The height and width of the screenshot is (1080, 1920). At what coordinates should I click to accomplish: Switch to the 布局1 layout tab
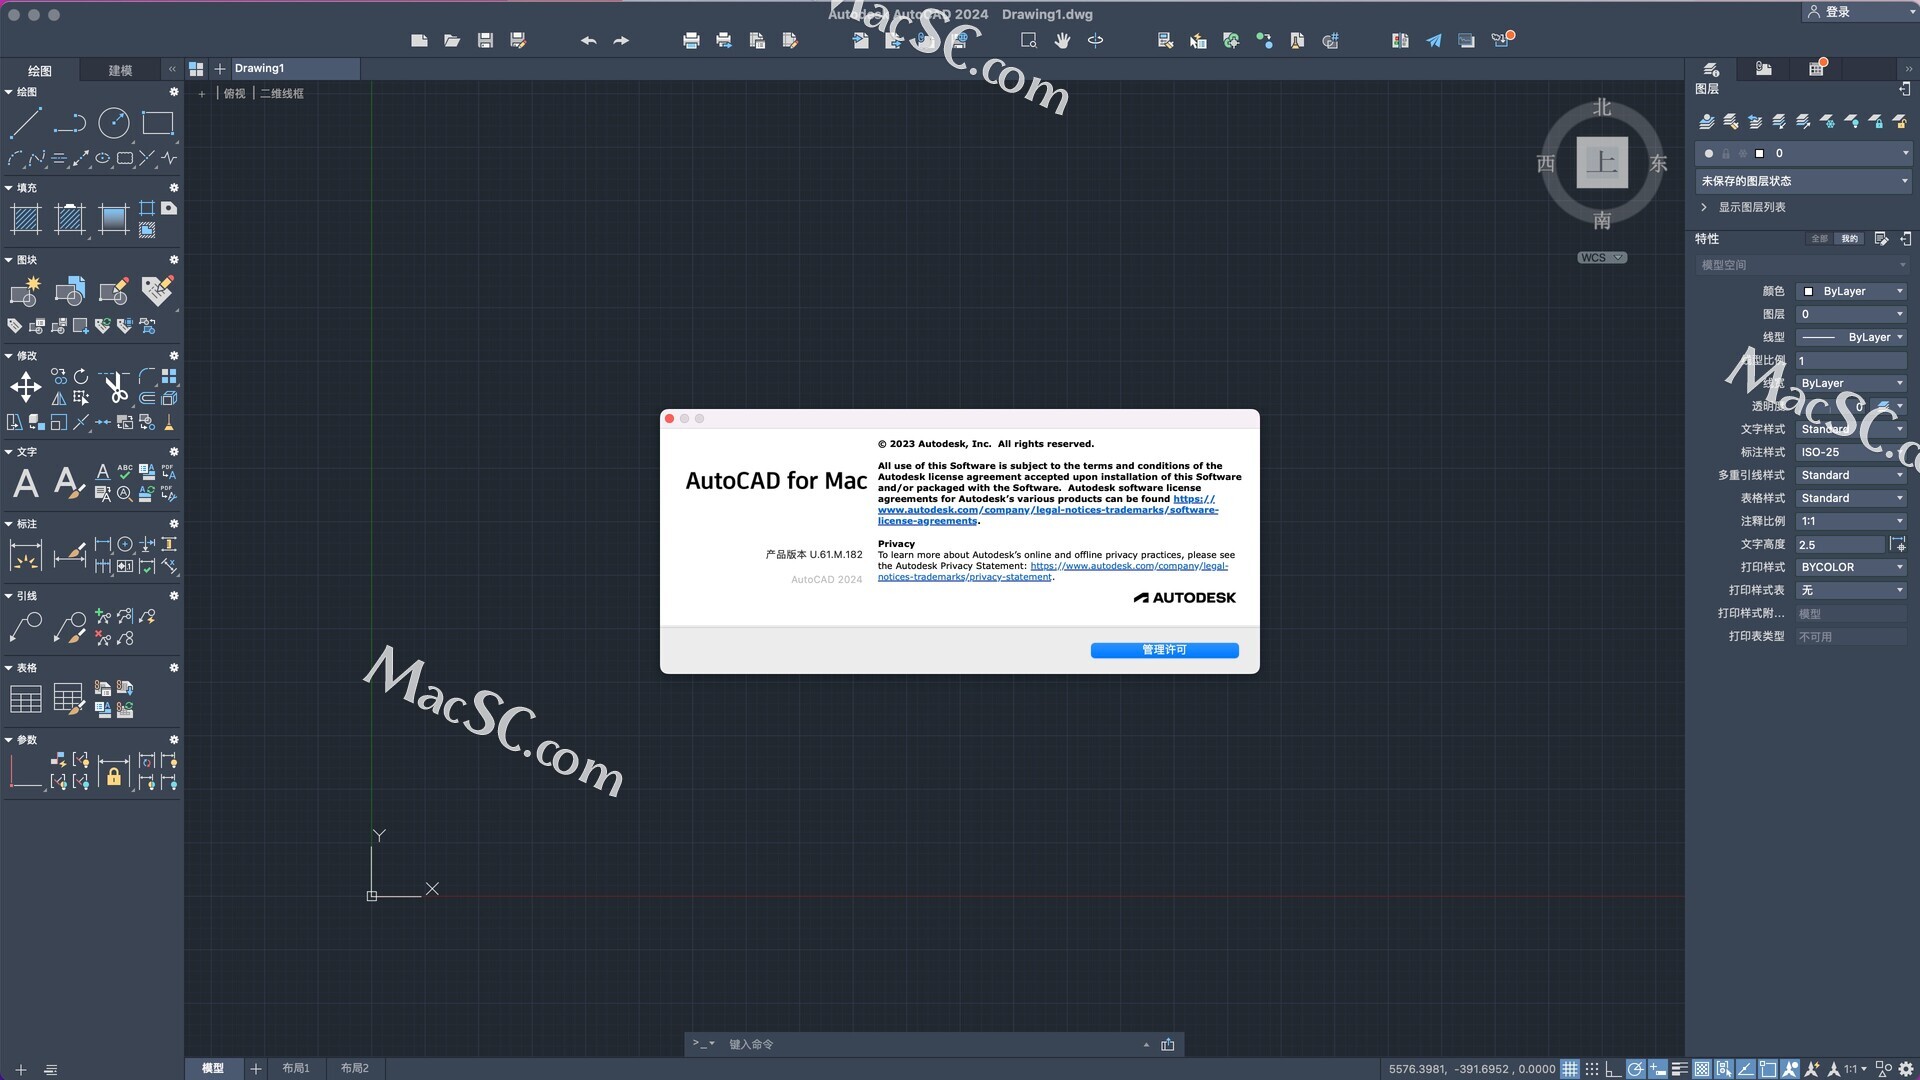pyautogui.click(x=296, y=1069)
